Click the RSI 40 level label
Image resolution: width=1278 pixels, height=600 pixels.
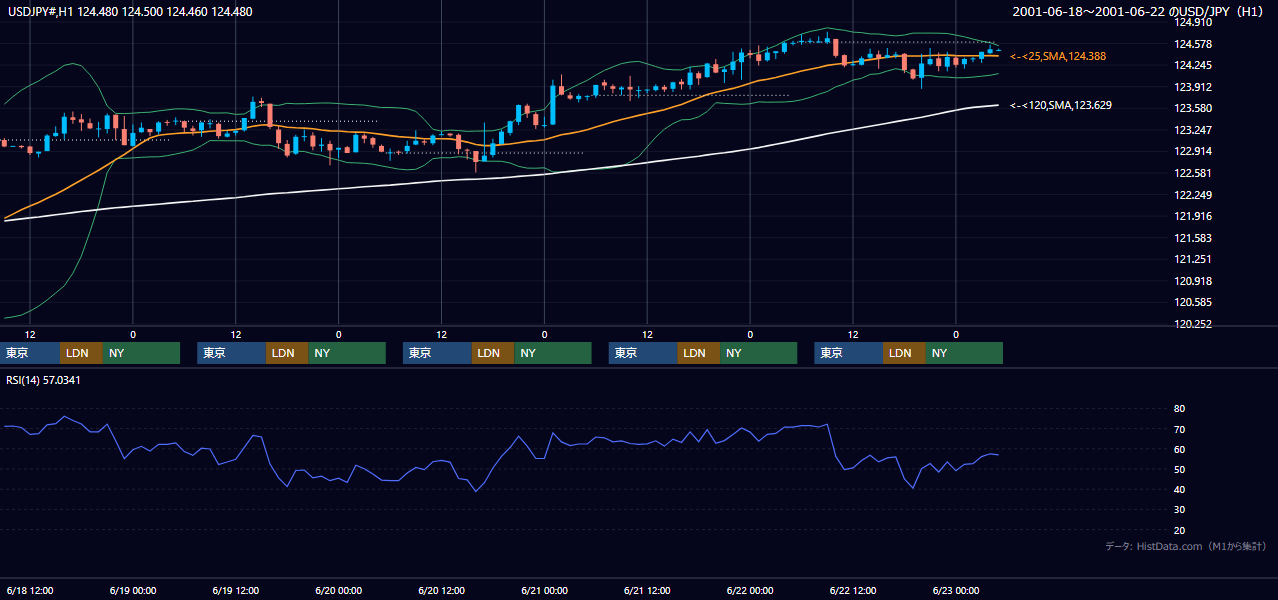(1179, 489)
